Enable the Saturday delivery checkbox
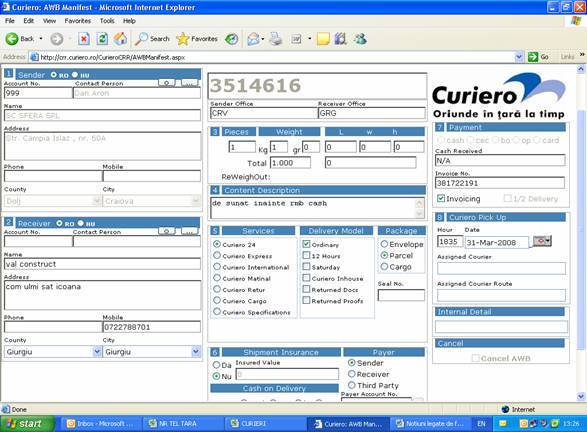This screenshot has width=587, height=432. coord(306,267)
